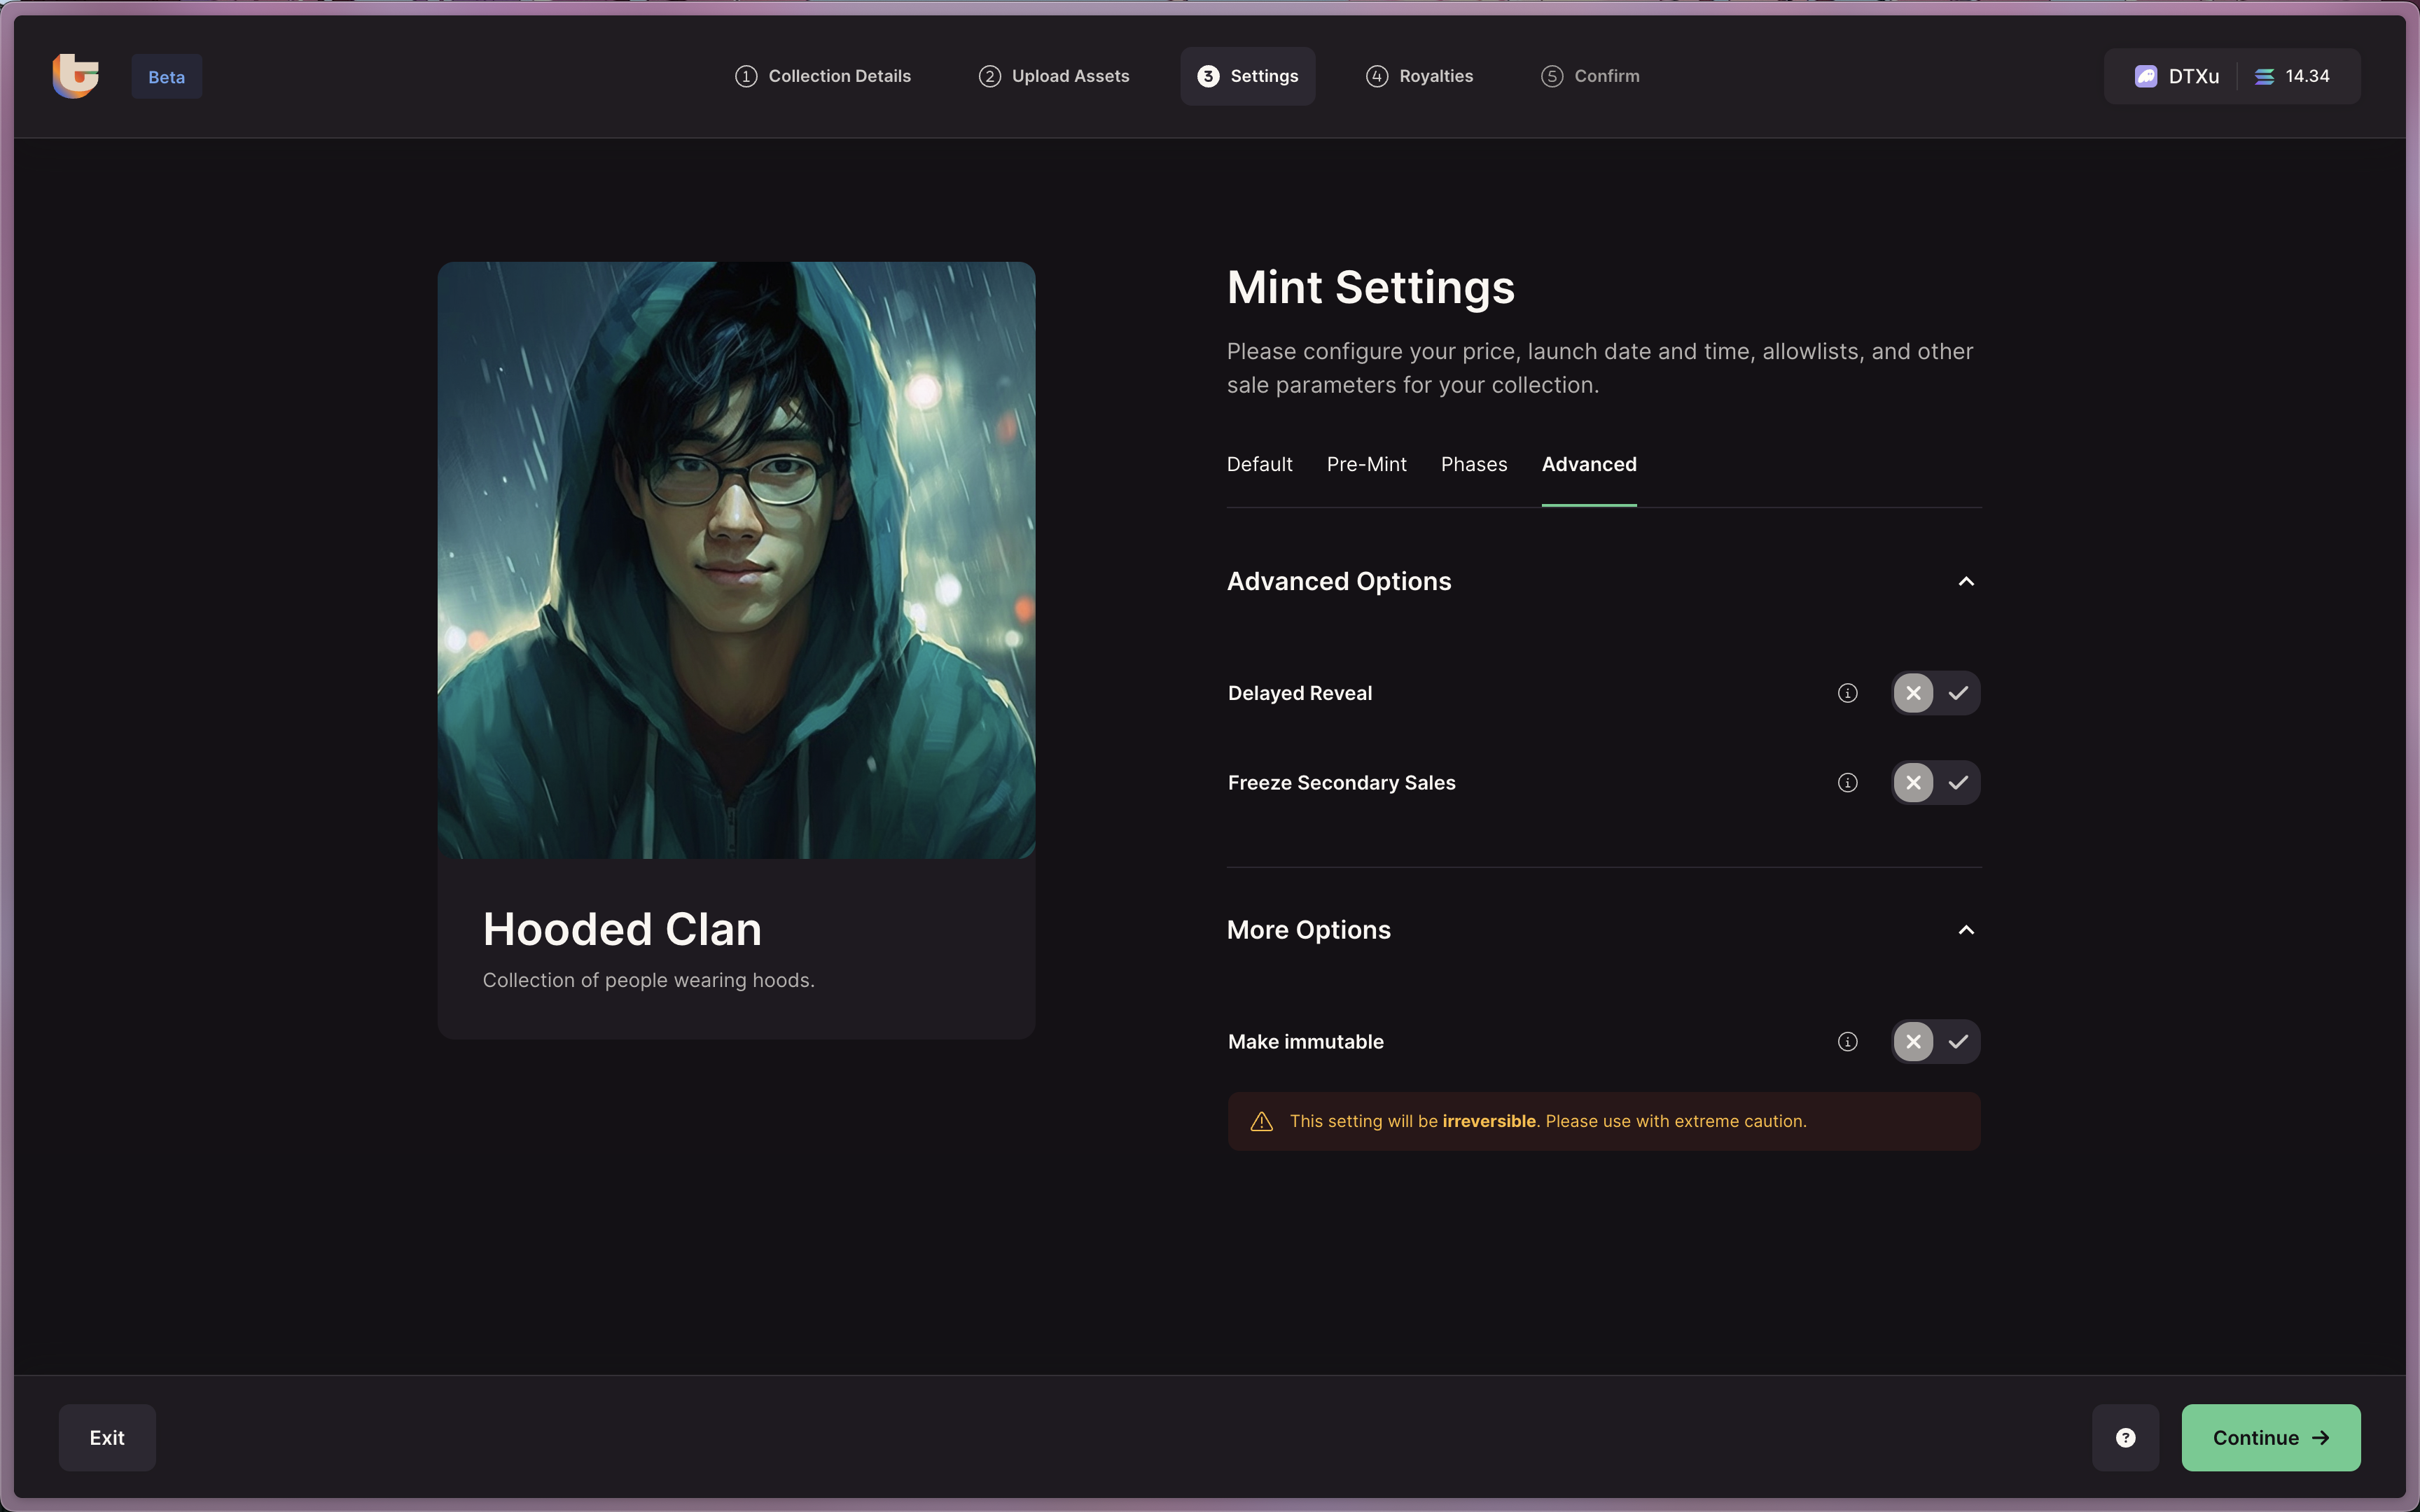Click the Make immutable info icon
Viewport: 2420px width, 1512px height.
1847,1042
